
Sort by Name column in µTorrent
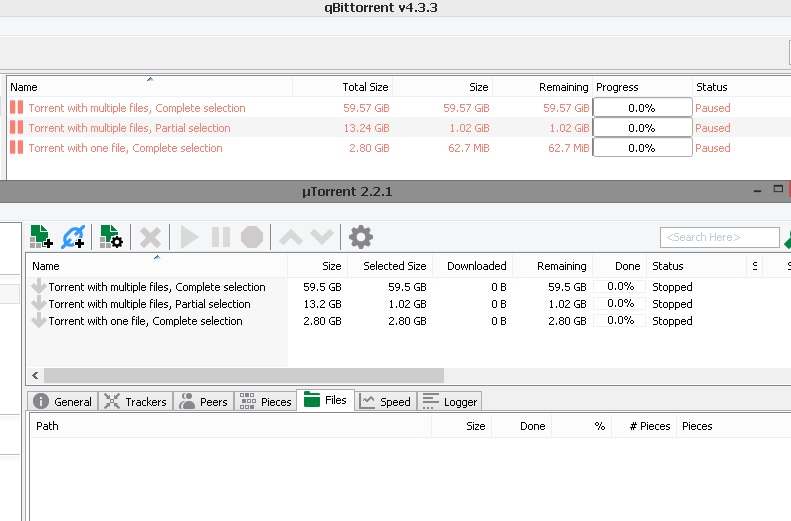[x=157, y=266]
